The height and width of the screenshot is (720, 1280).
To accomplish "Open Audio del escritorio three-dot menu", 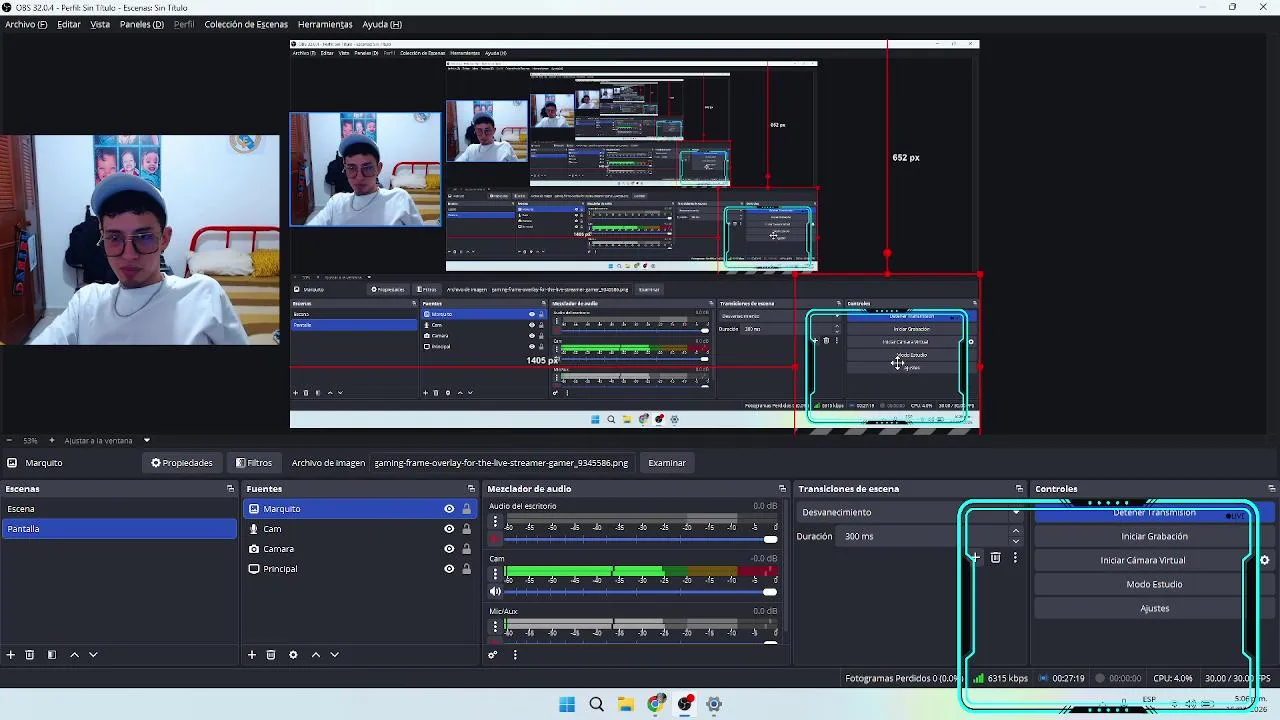I will (x=495, y=521).
